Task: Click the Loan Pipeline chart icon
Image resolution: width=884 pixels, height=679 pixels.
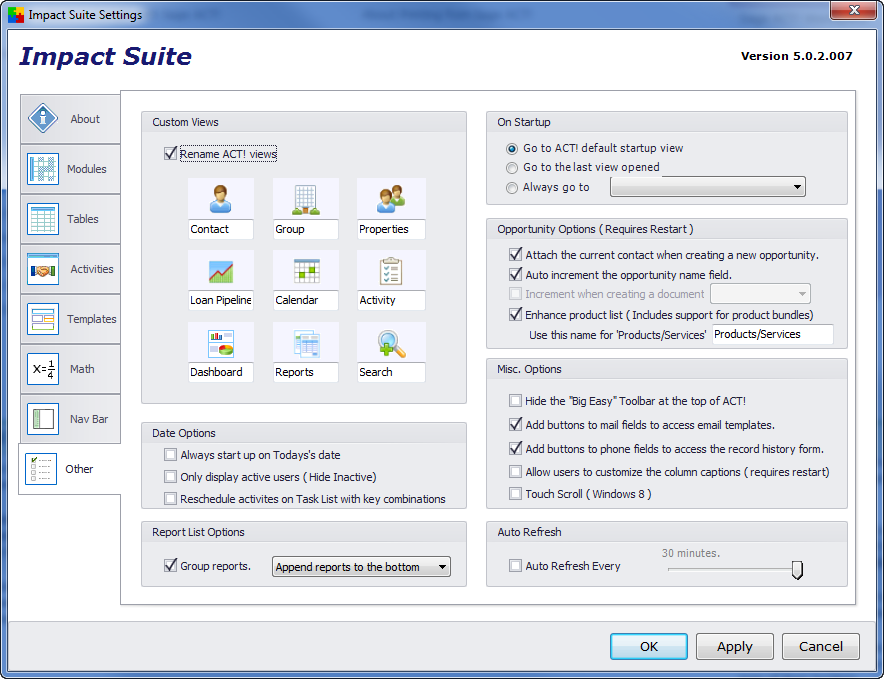Action: pos(220,271)
